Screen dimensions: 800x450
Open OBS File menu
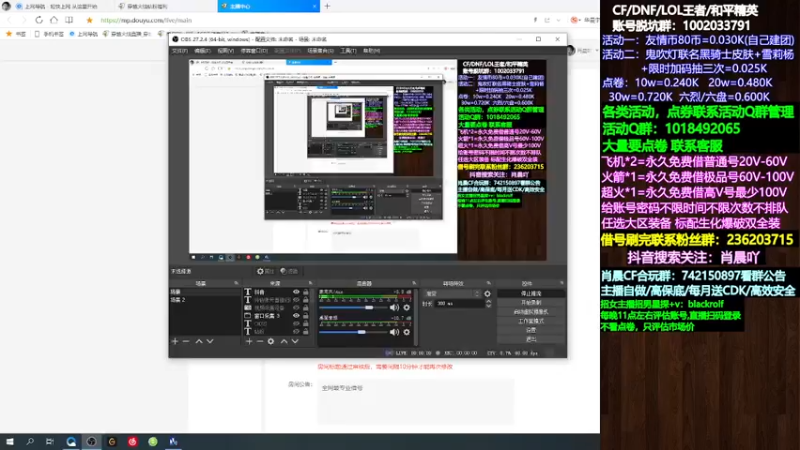(x=180, y=51)
